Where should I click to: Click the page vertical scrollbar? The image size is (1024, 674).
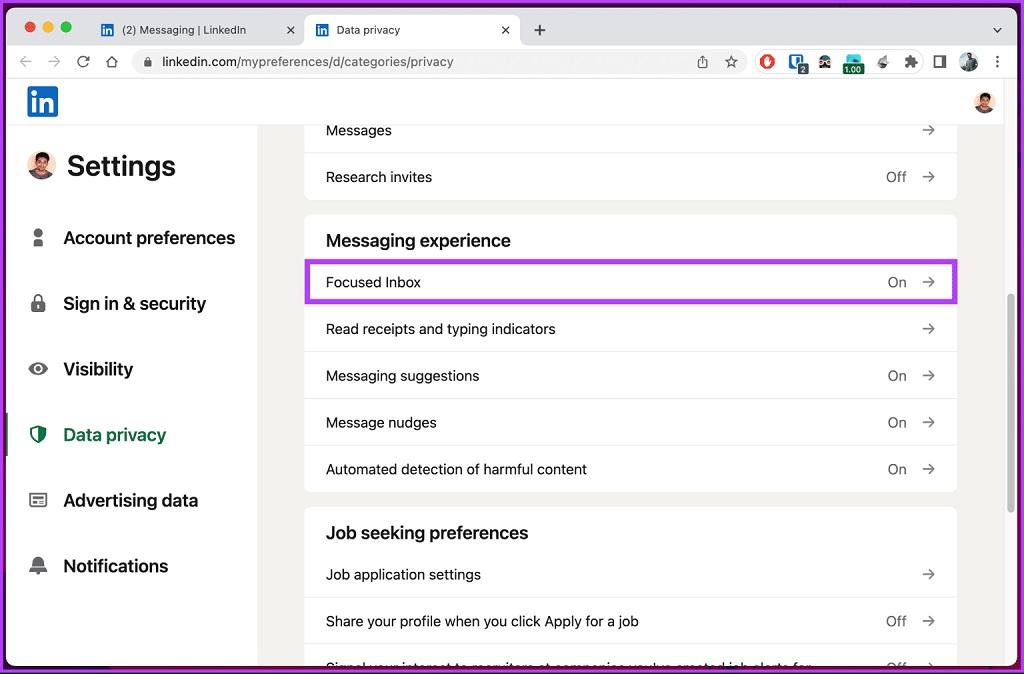tap(1010, 402)
